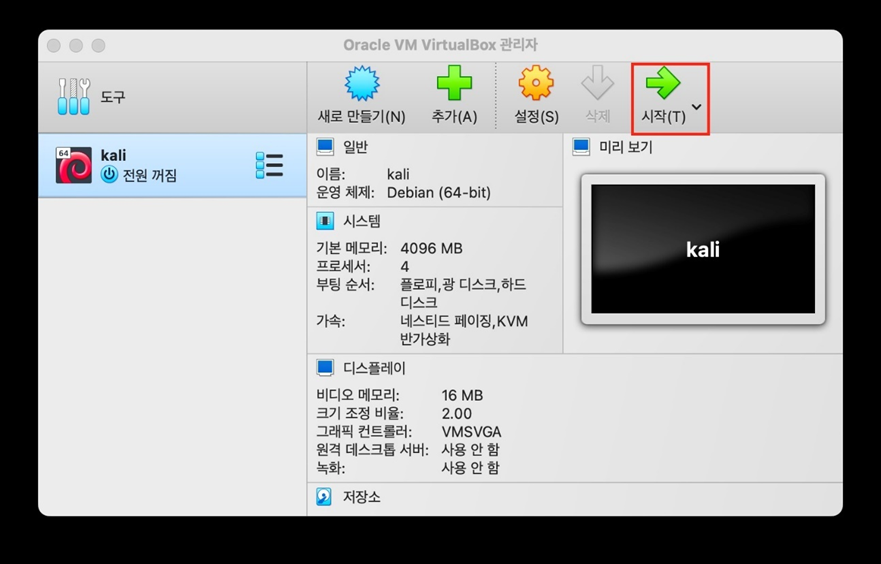Click the 삭제 down-arrow icon

(x=597, y=83)
